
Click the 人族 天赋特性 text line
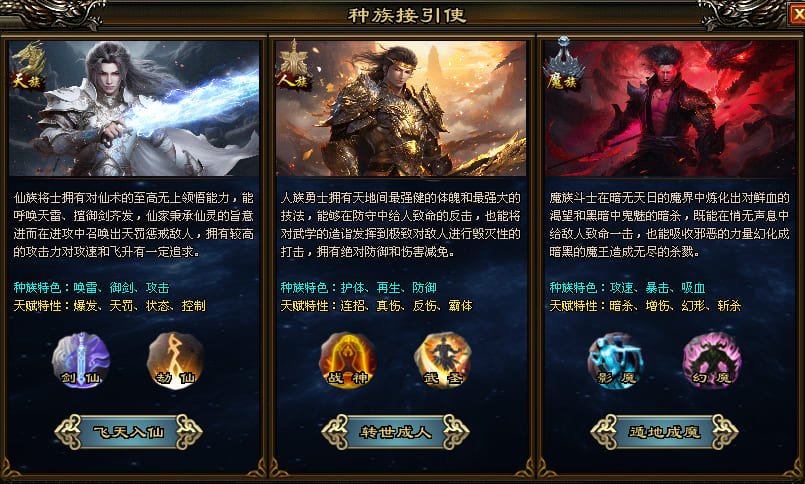(376, 306)
